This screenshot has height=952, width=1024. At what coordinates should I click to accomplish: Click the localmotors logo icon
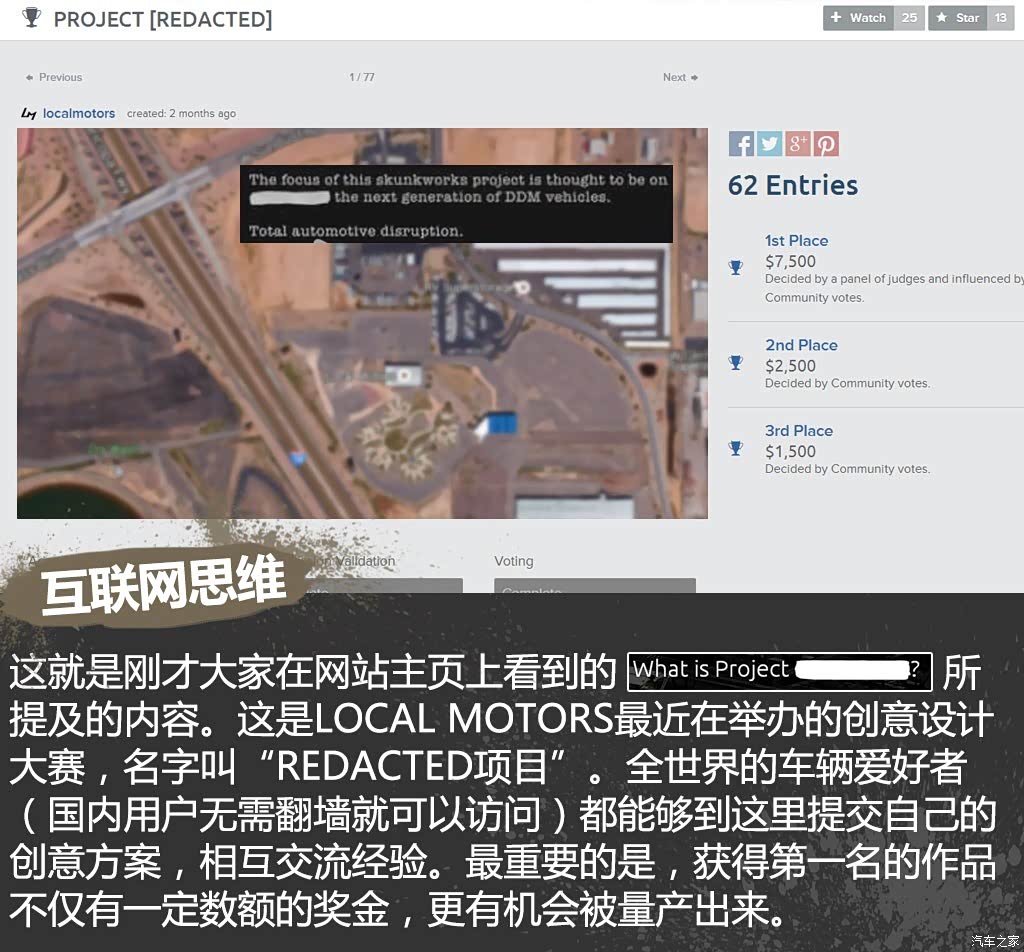(29, 114)
